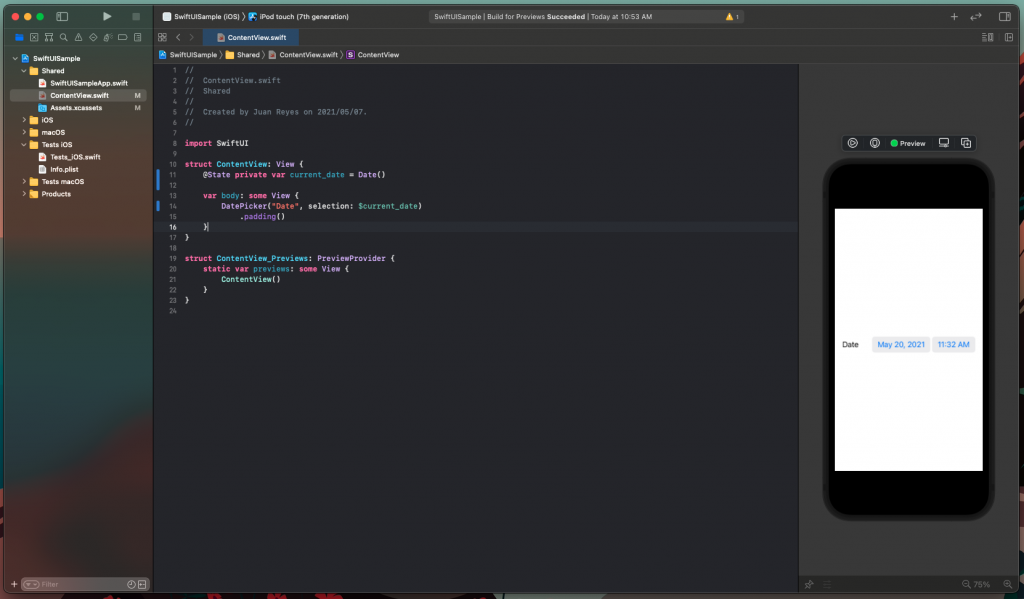Collapse the Shared folder in the navigator

coord(26,70)
